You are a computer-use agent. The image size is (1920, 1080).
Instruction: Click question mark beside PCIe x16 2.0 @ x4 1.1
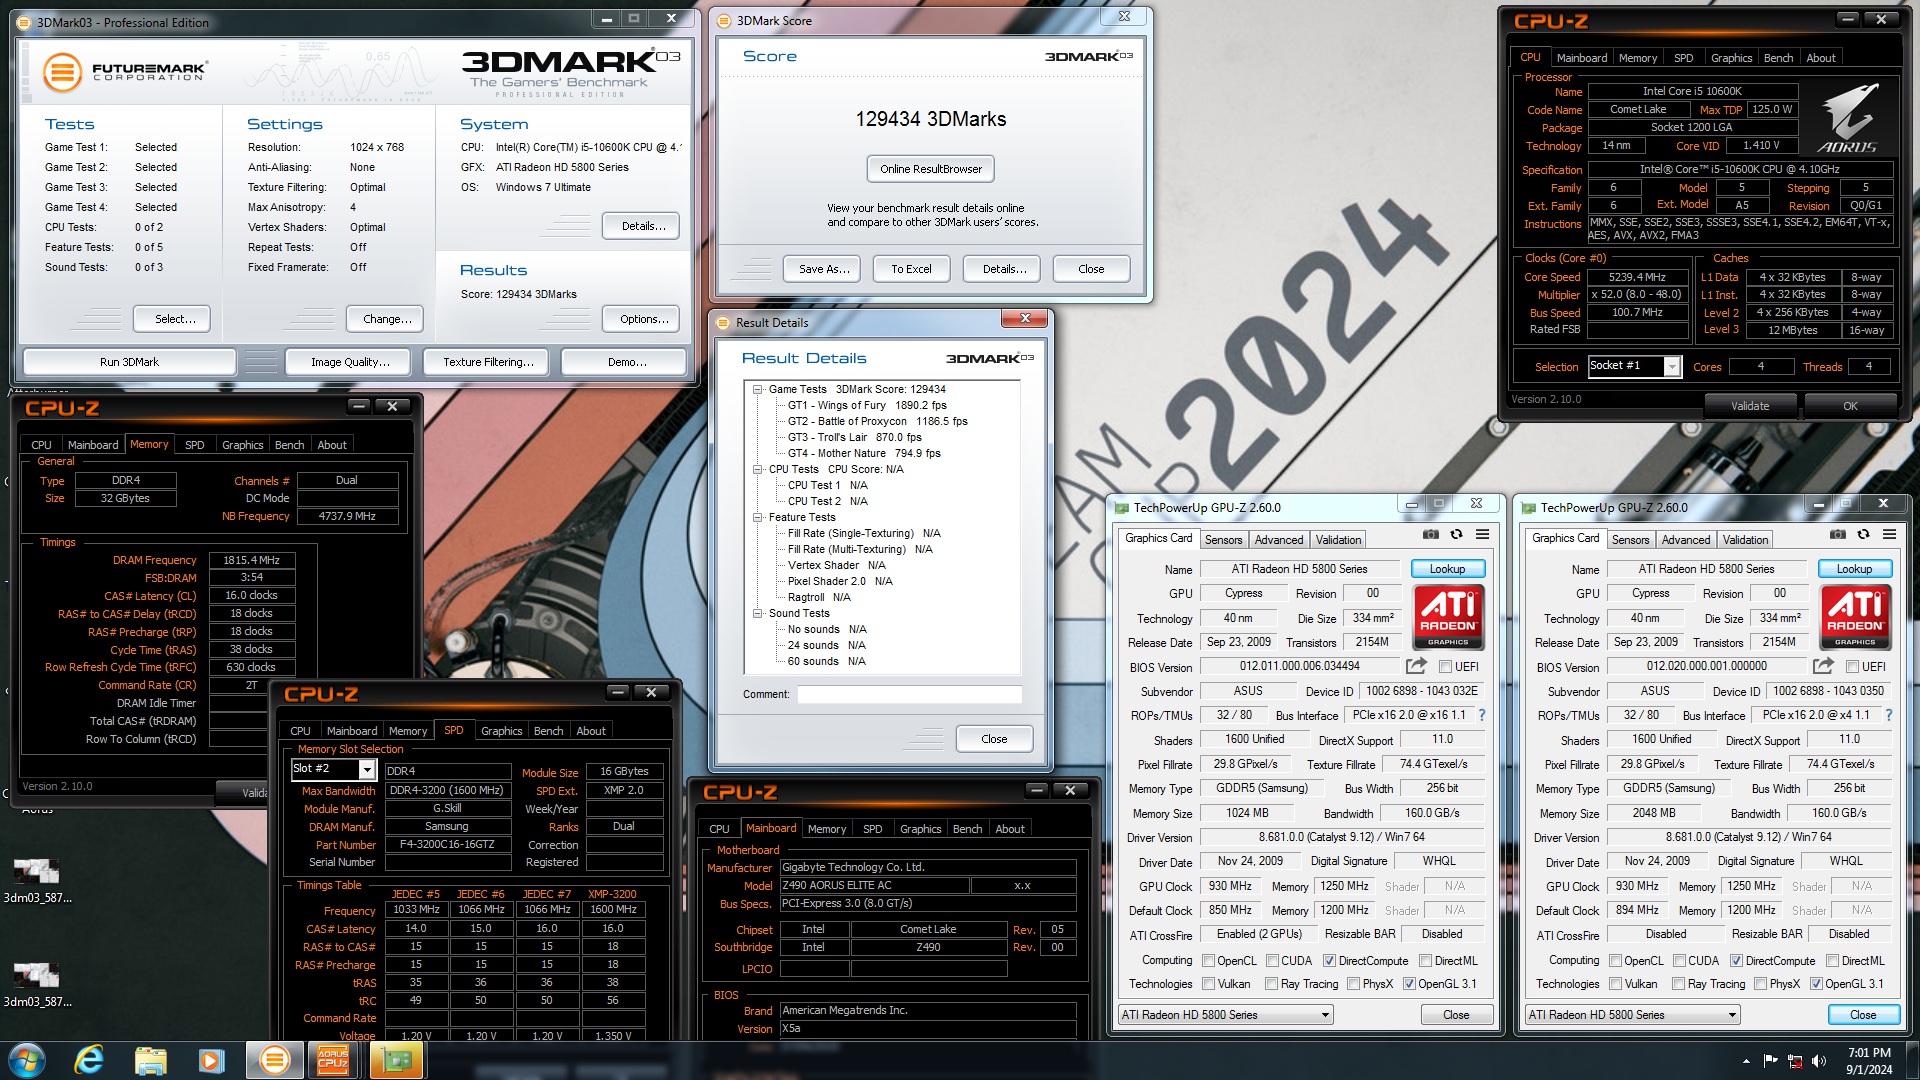(1889, 715)
